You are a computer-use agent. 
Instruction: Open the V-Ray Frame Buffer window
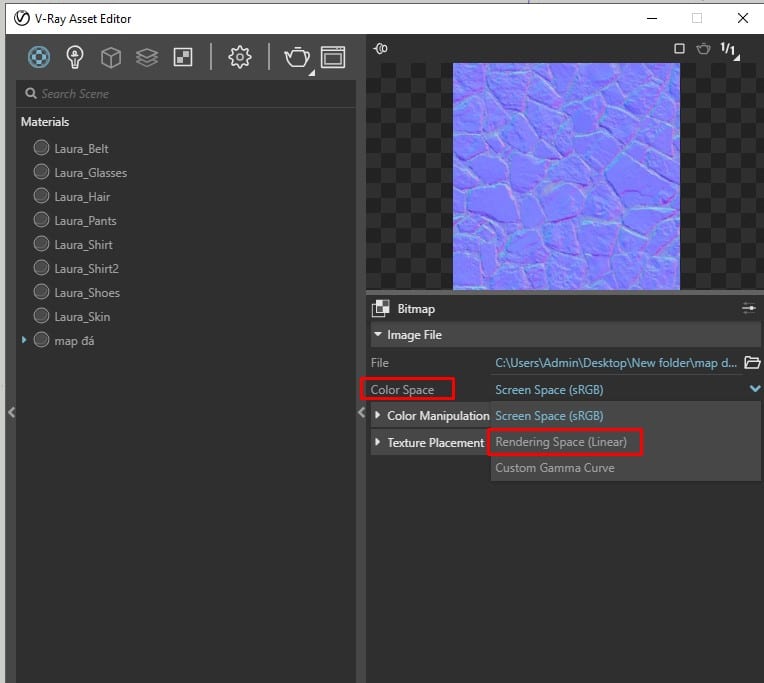[x=333, y=58]
